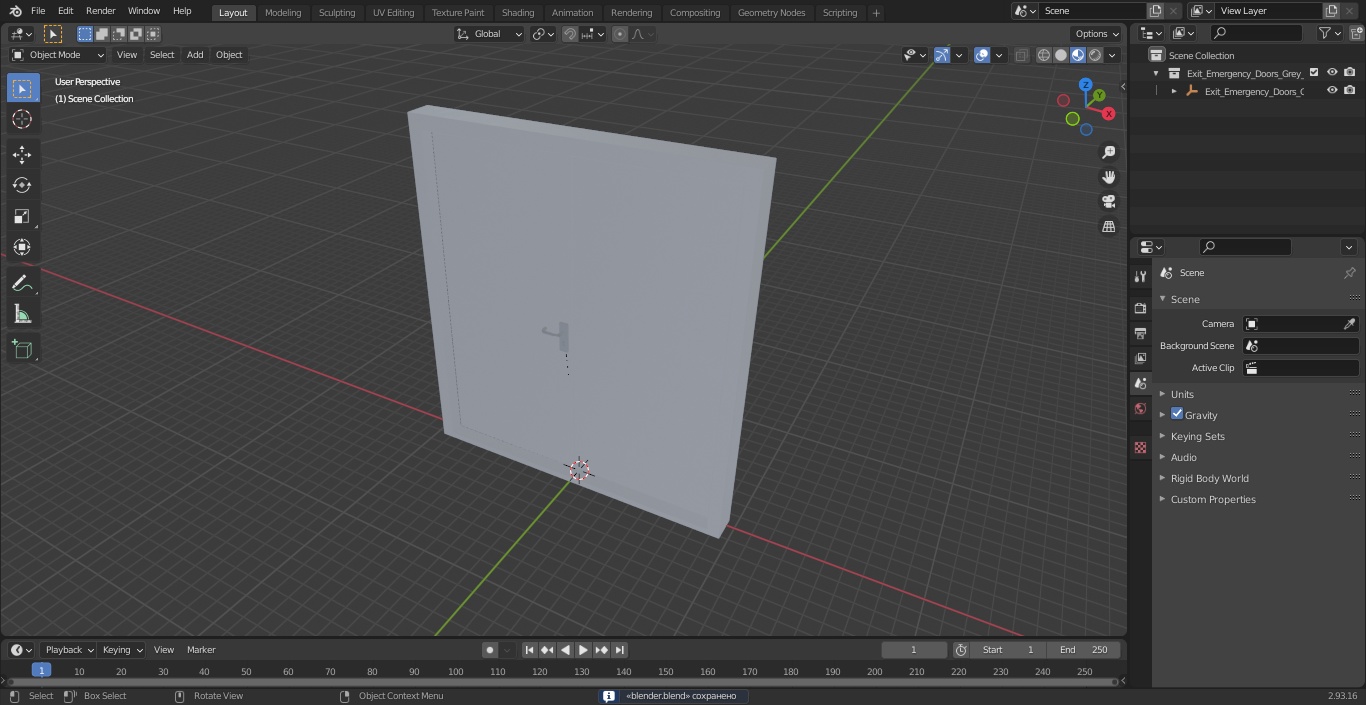Open the viewport Options dropdown
This screenshot has width=1366, height=705.
(x=1097, y=34)
